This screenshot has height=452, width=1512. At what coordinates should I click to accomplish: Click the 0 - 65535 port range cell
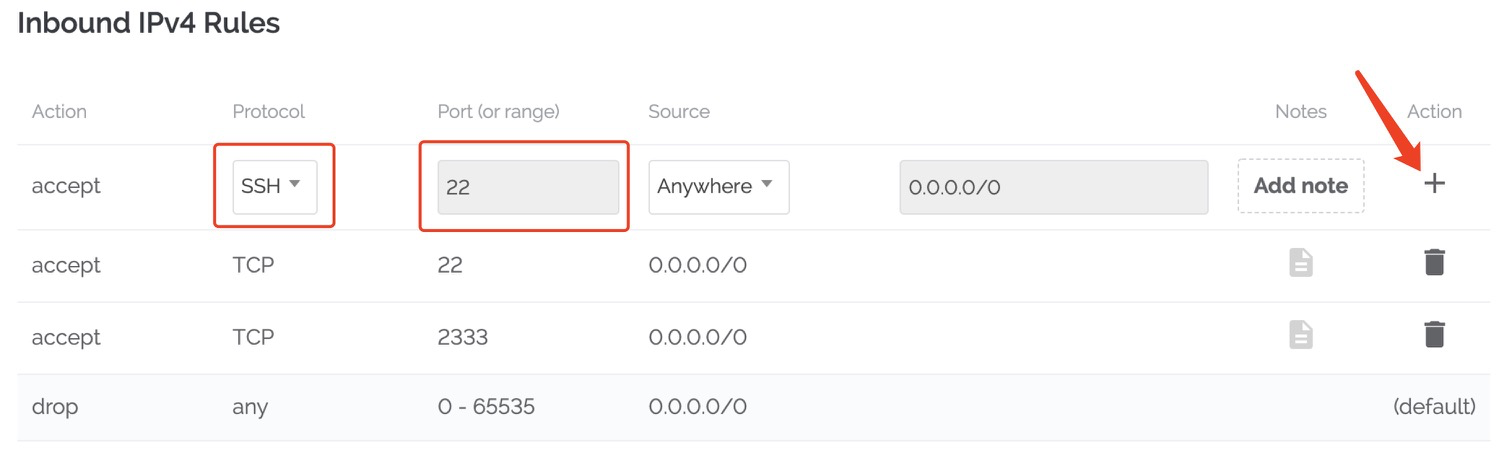click(x=487, y=407)
